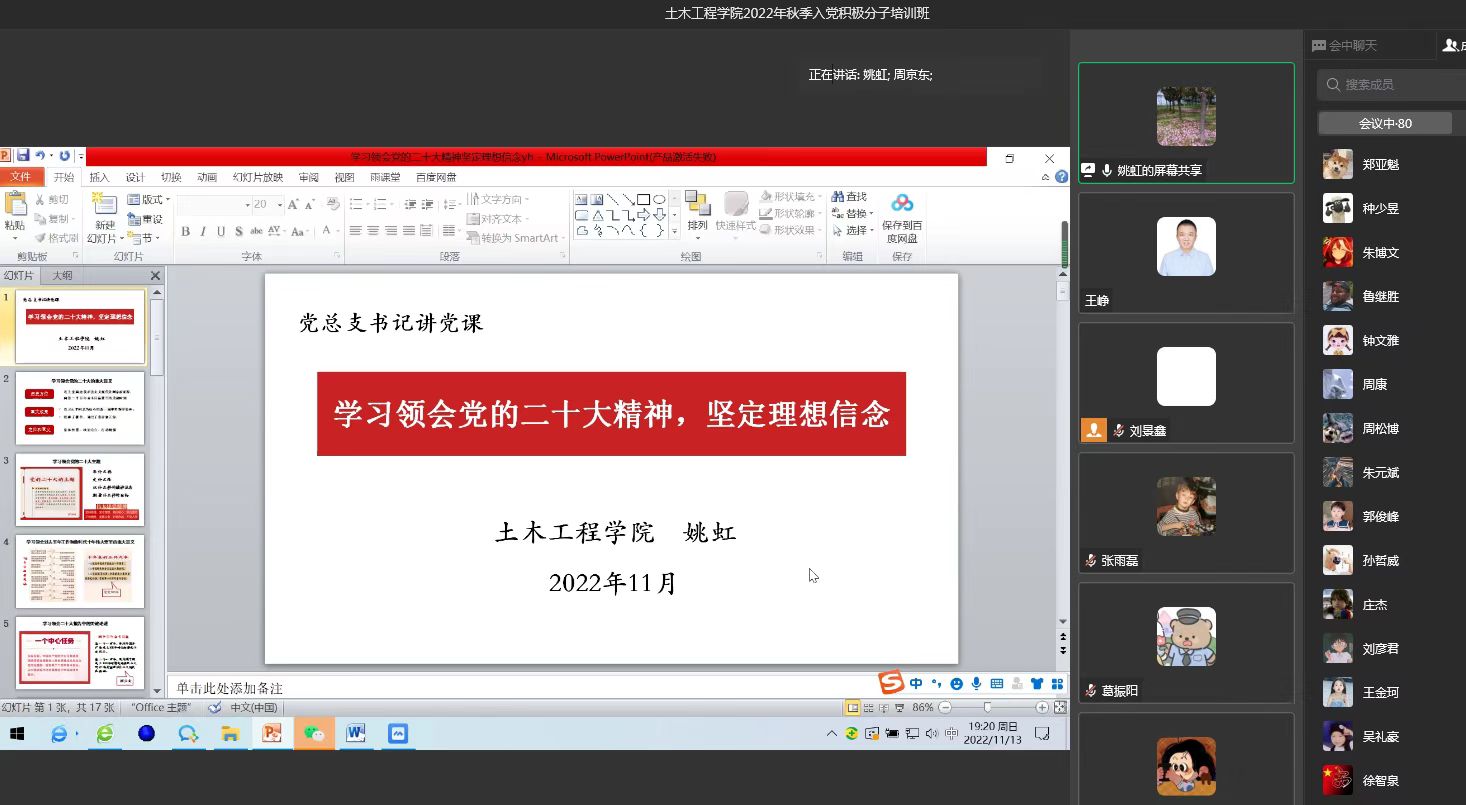The width and height of the screenshot is (1466, 805).
Task: Open Word from the Windows taskbar
Action: tap(355, 734)
